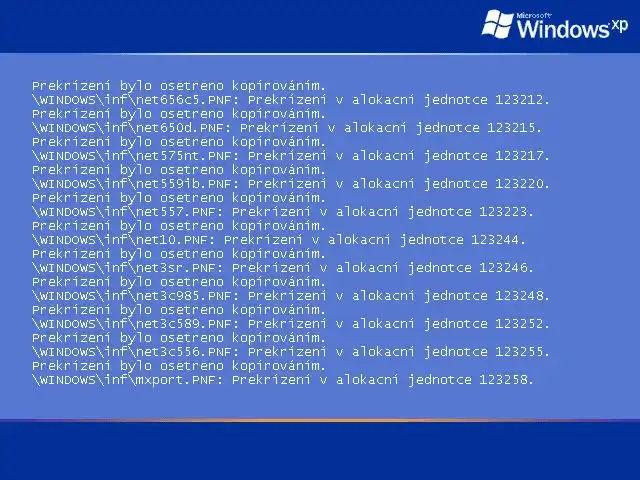Click the mxport.PNF file line
Image resolution: width=640 pixels, height=480 pixels.
(x=282, y=380)
